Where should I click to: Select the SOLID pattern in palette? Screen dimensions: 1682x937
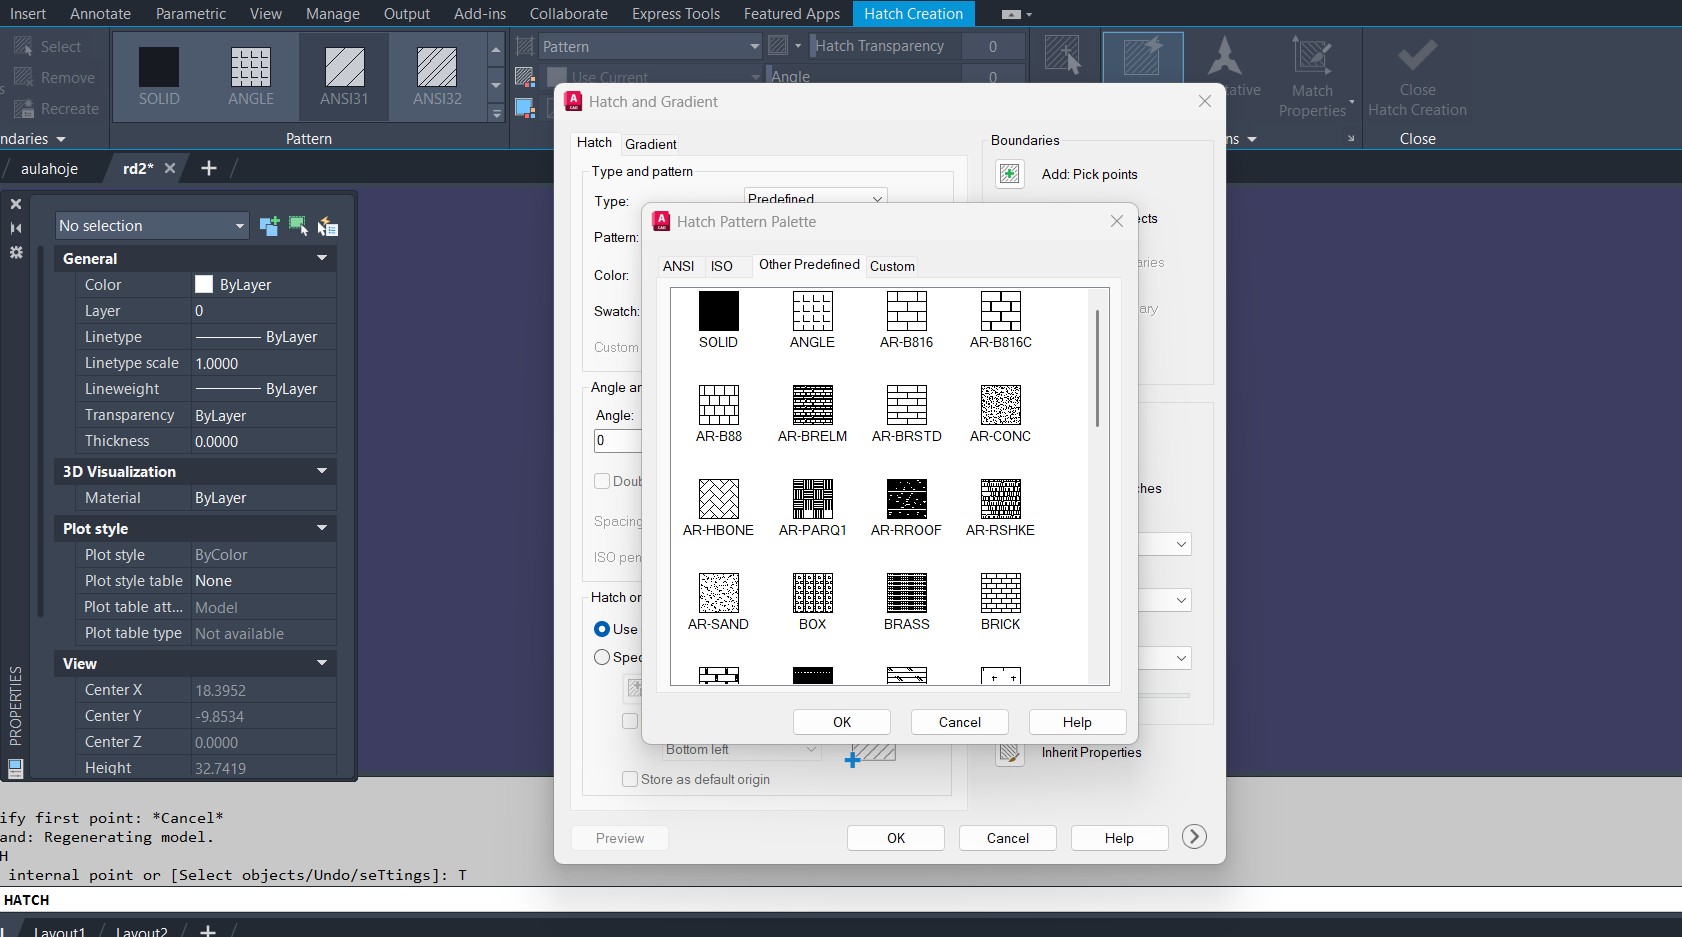point(718,311)
